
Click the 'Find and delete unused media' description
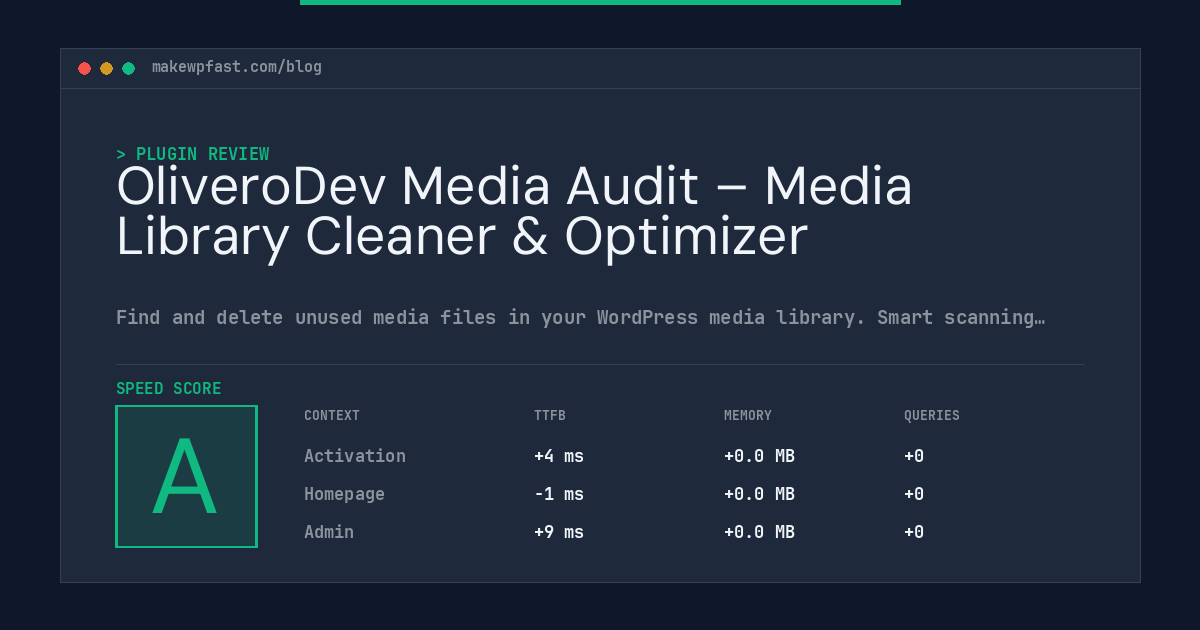click(x=580, y=318)
